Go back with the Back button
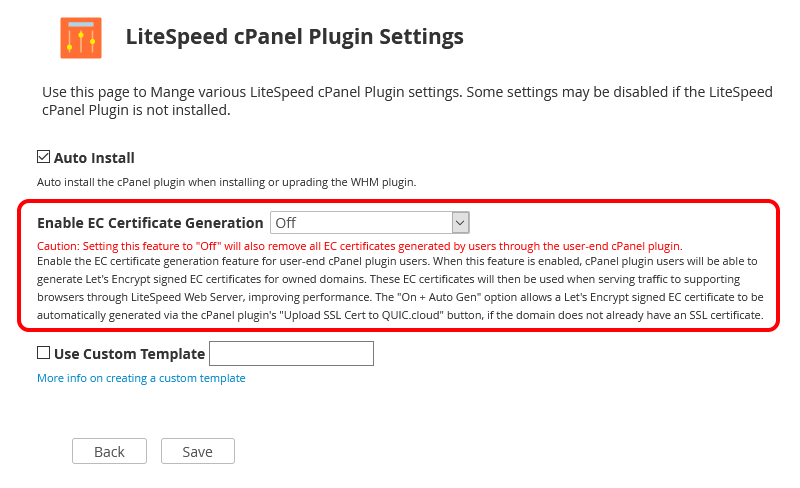This screenshot has width=800, height=488. [x=109, y=451]
